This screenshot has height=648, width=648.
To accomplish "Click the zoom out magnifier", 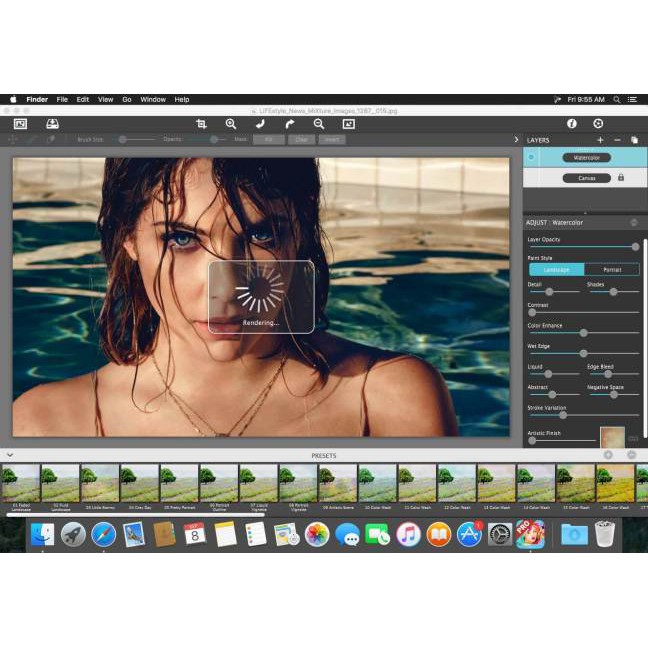I will [319, 124].
